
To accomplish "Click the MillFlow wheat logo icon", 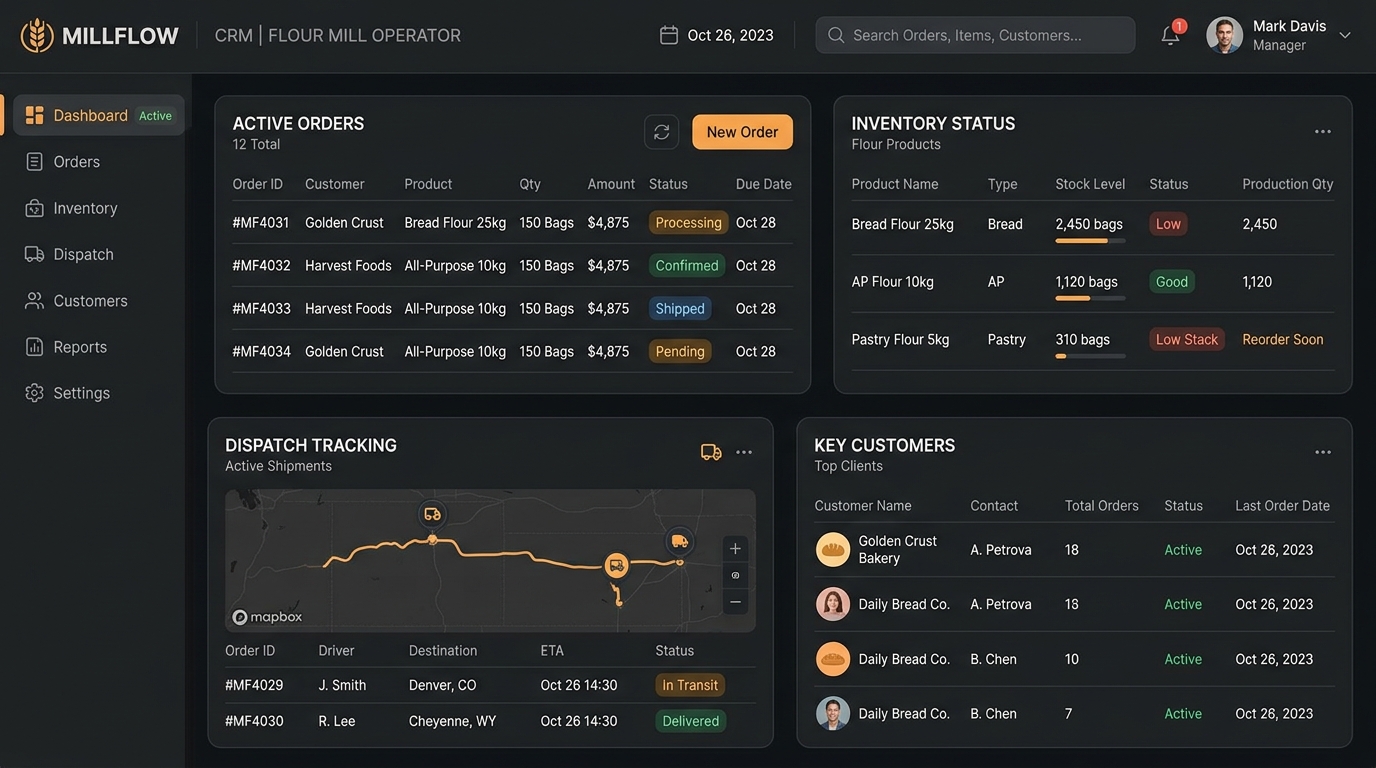I will coord(37,35).
